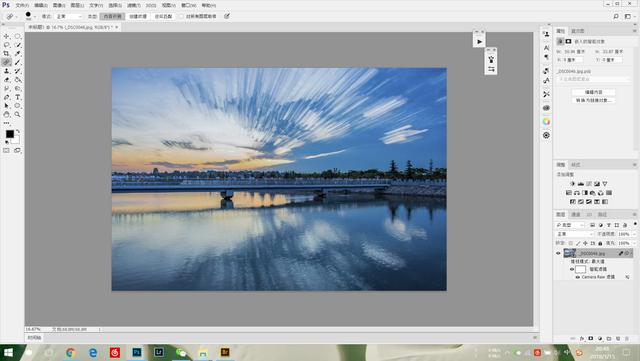
Task: Open the healing Mode dropdown
Action: (x=68, y=16)
